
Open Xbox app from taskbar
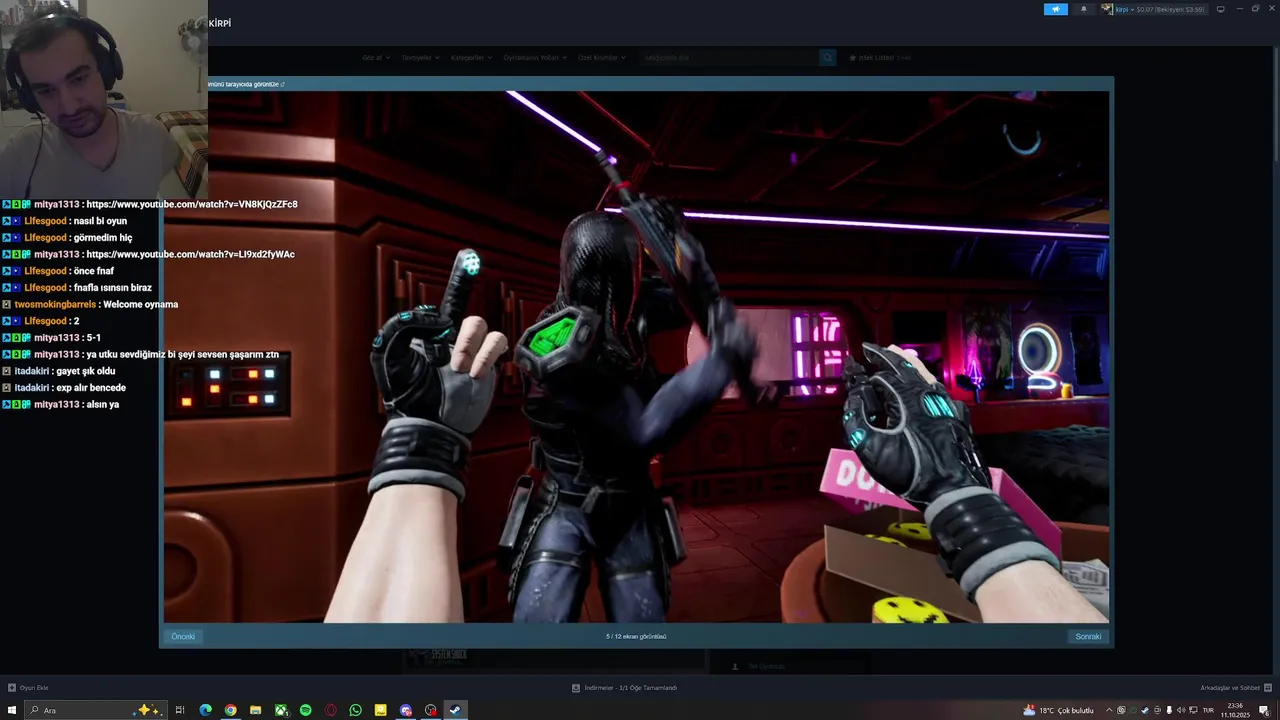[280, 710]
